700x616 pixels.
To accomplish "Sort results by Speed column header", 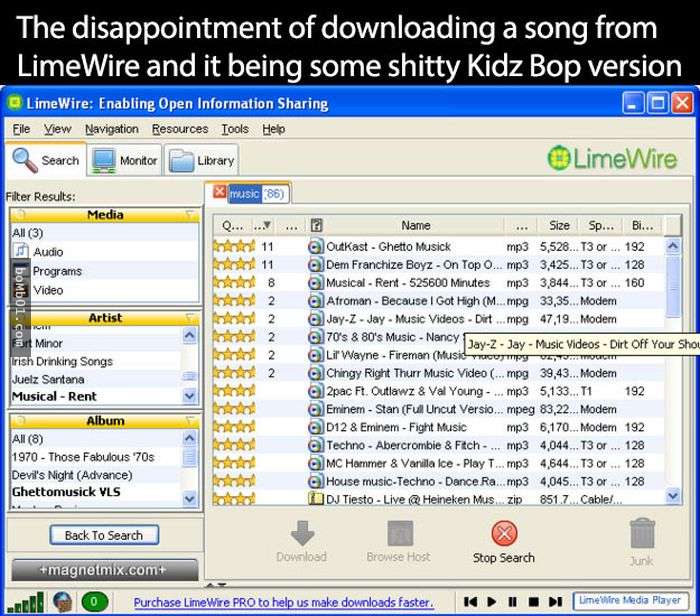I will click(601, 225).
